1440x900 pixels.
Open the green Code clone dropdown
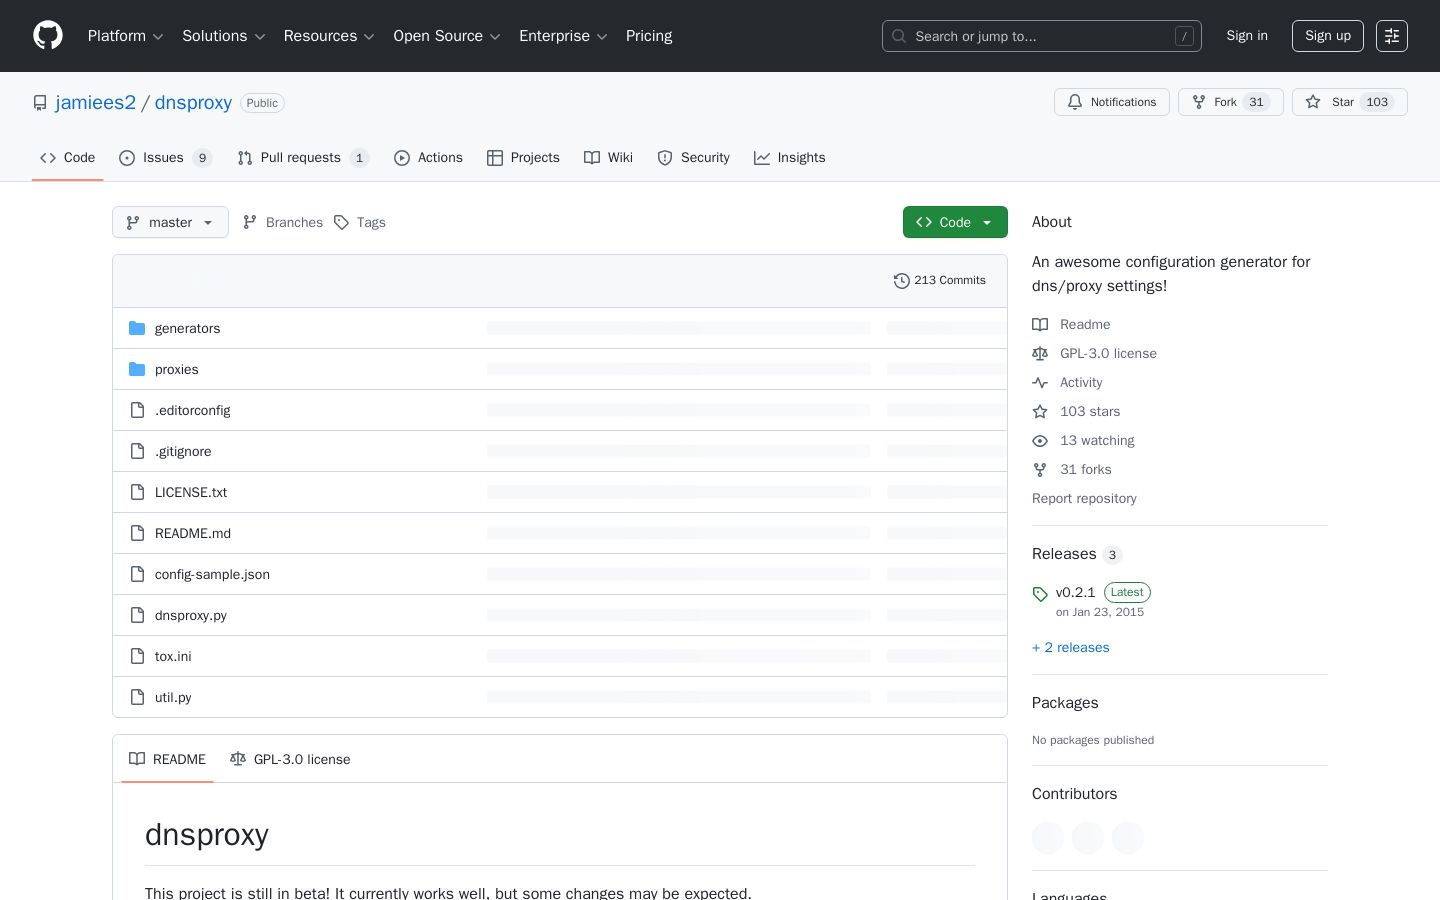pyautogui.click(x=955, y=222)
